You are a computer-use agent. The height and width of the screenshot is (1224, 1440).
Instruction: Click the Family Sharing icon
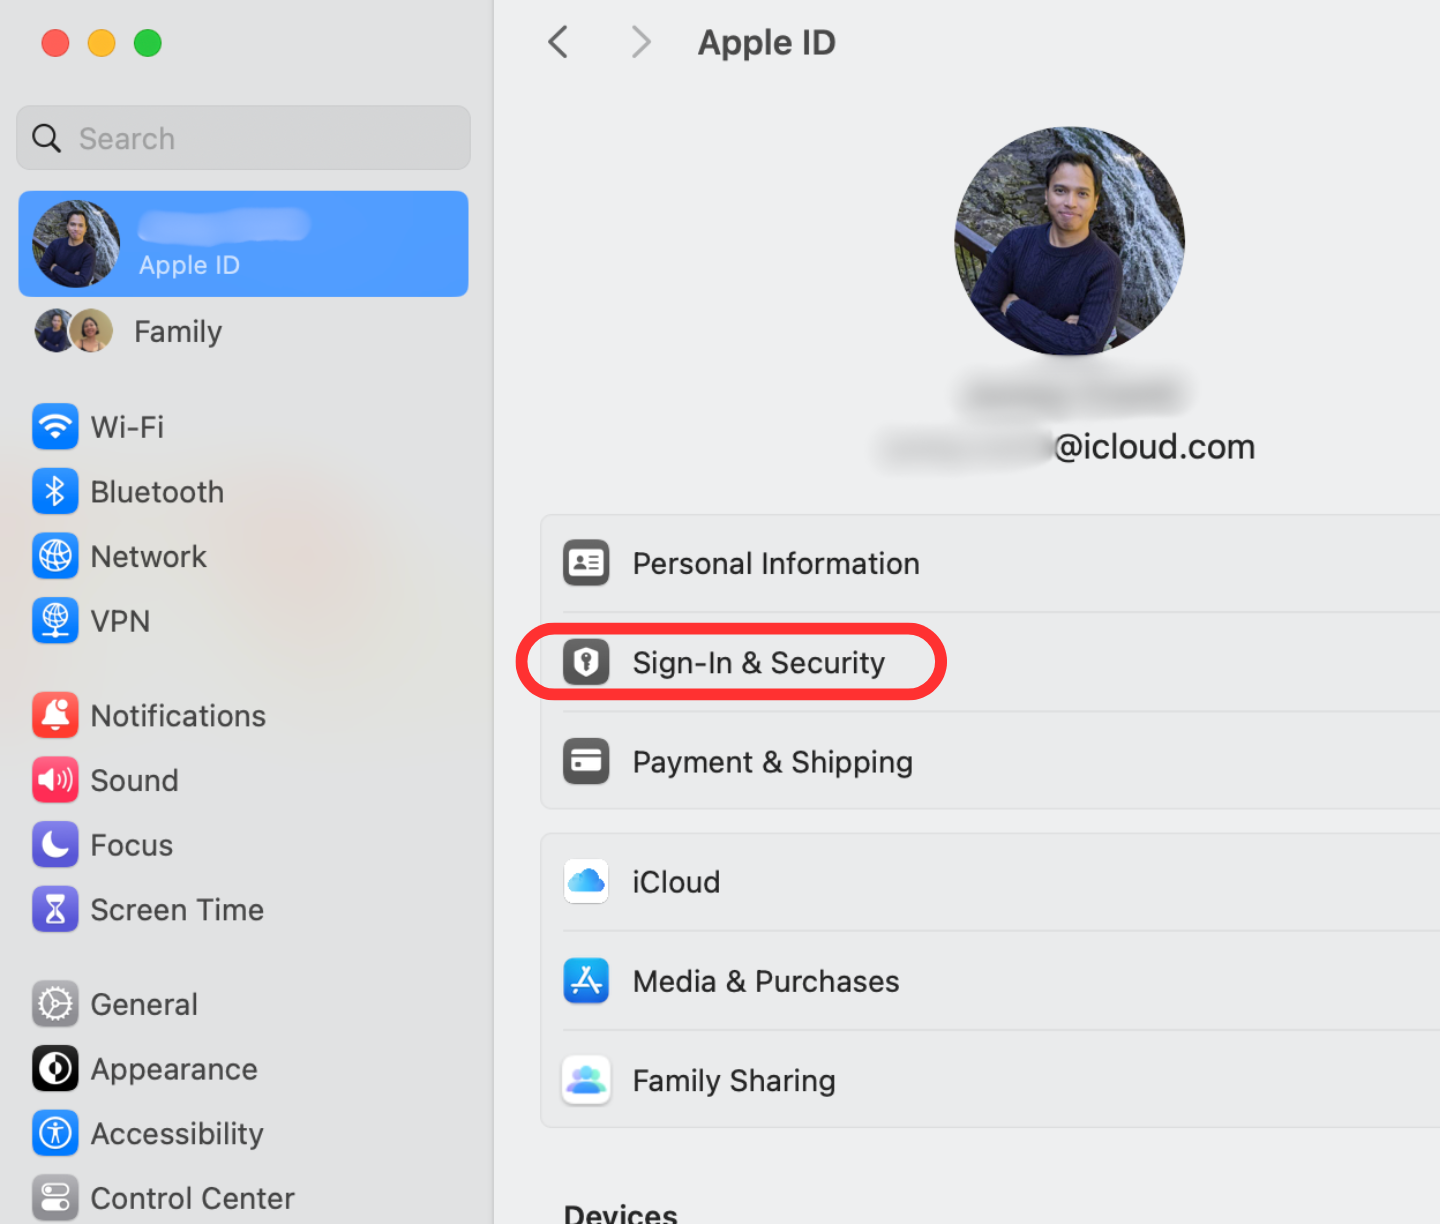point(586,1080)
